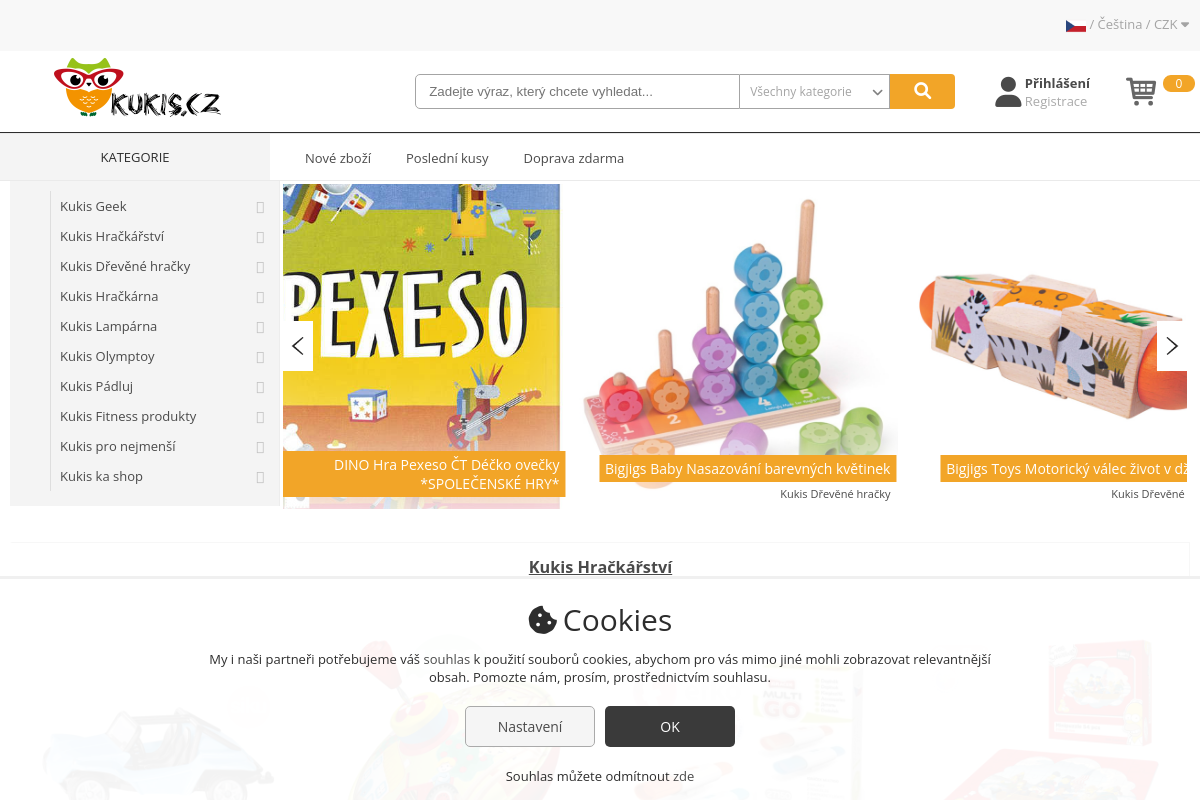Open the Pexeso product banner image
This screenshot has height=800, width=1200.
point(422,346)
